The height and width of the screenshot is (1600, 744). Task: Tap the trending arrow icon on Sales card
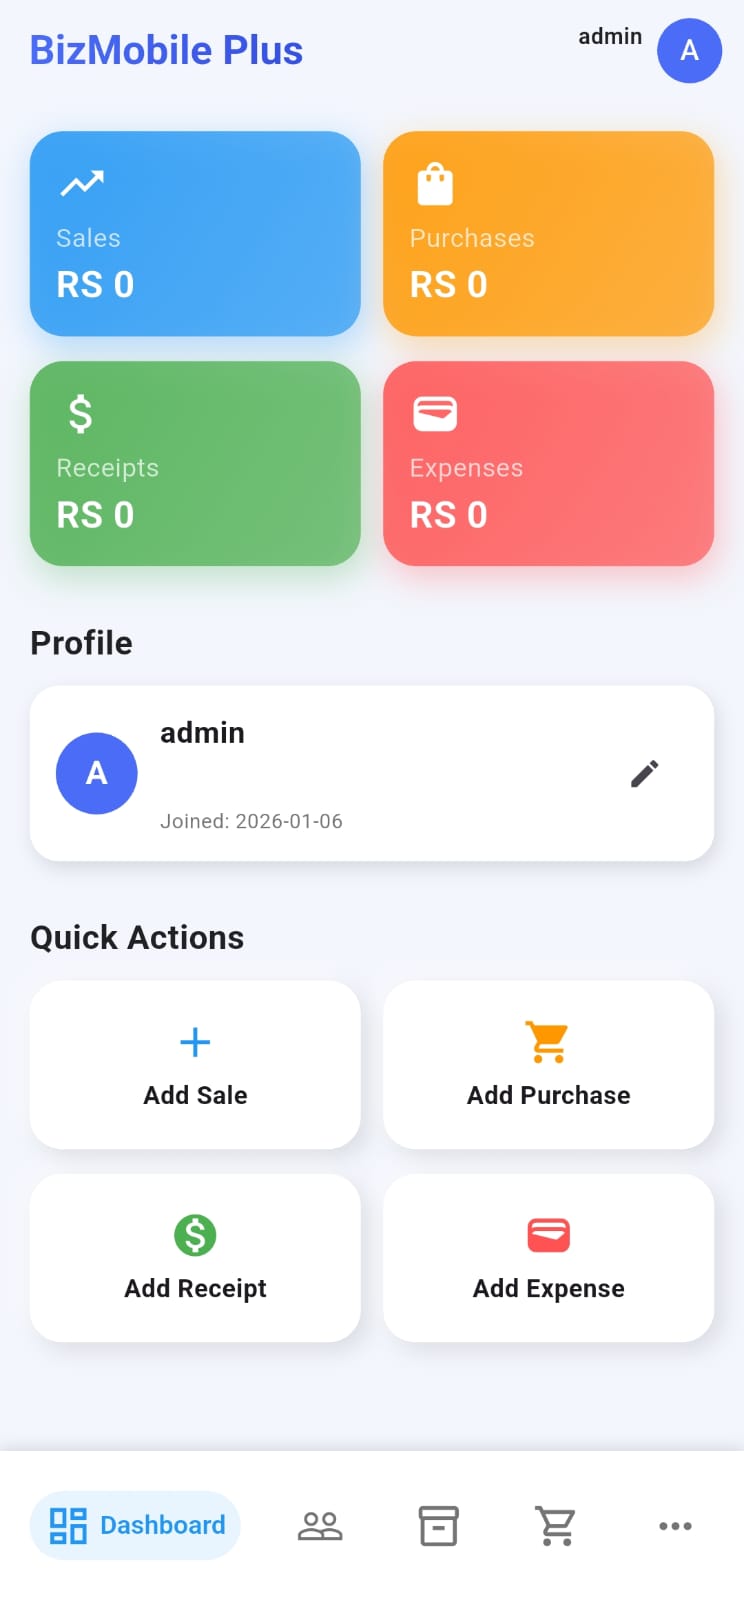[x=82, y=184]
